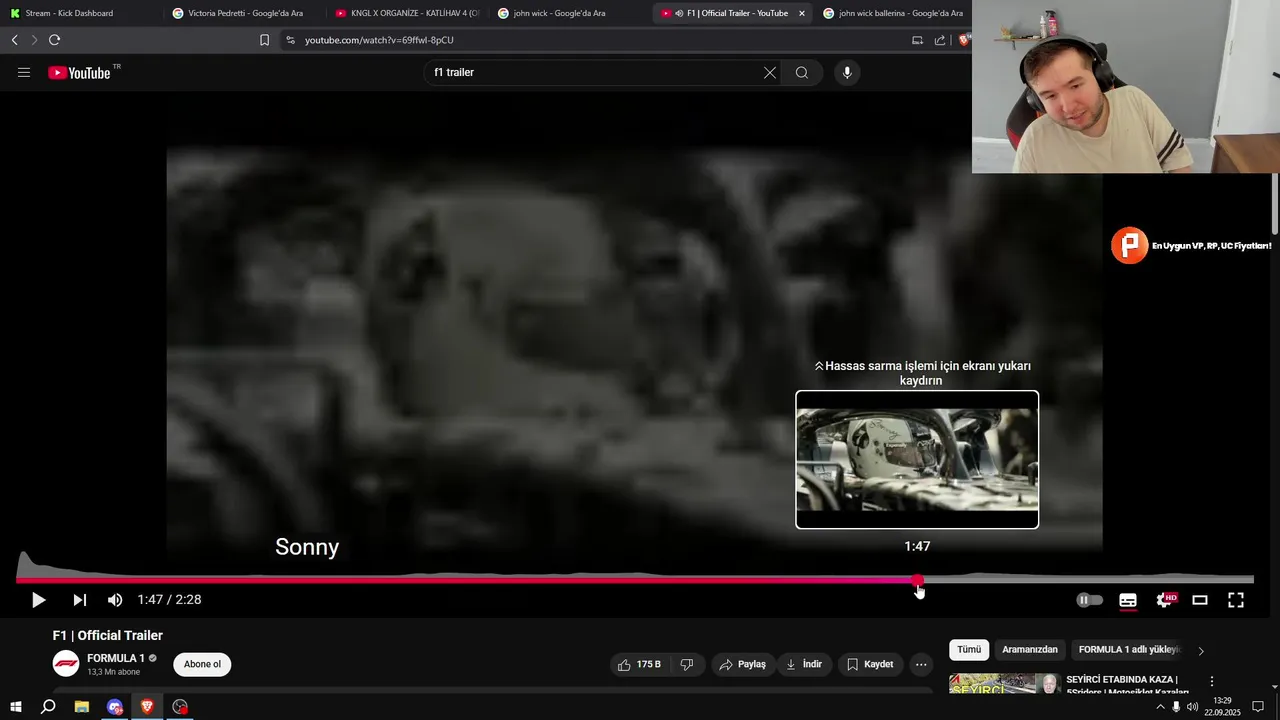1280x720 pixels.
Task: Subscribe with Abone ol button
Action: click(202, 664)
